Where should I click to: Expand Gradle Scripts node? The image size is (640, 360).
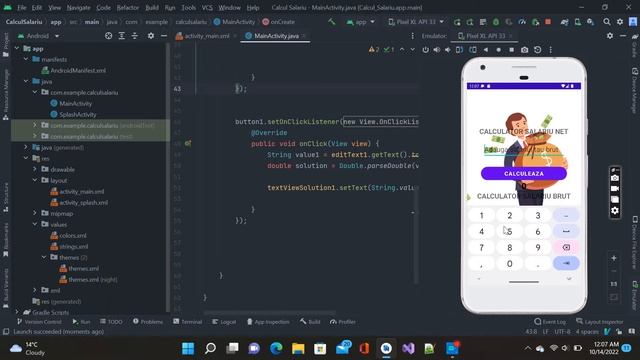[x=17, y=312]
